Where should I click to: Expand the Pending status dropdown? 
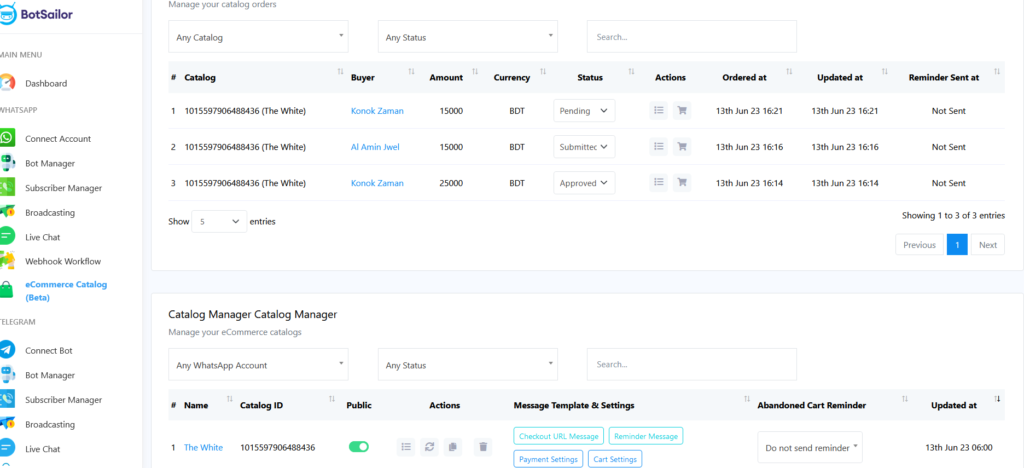tap(584, 111)
